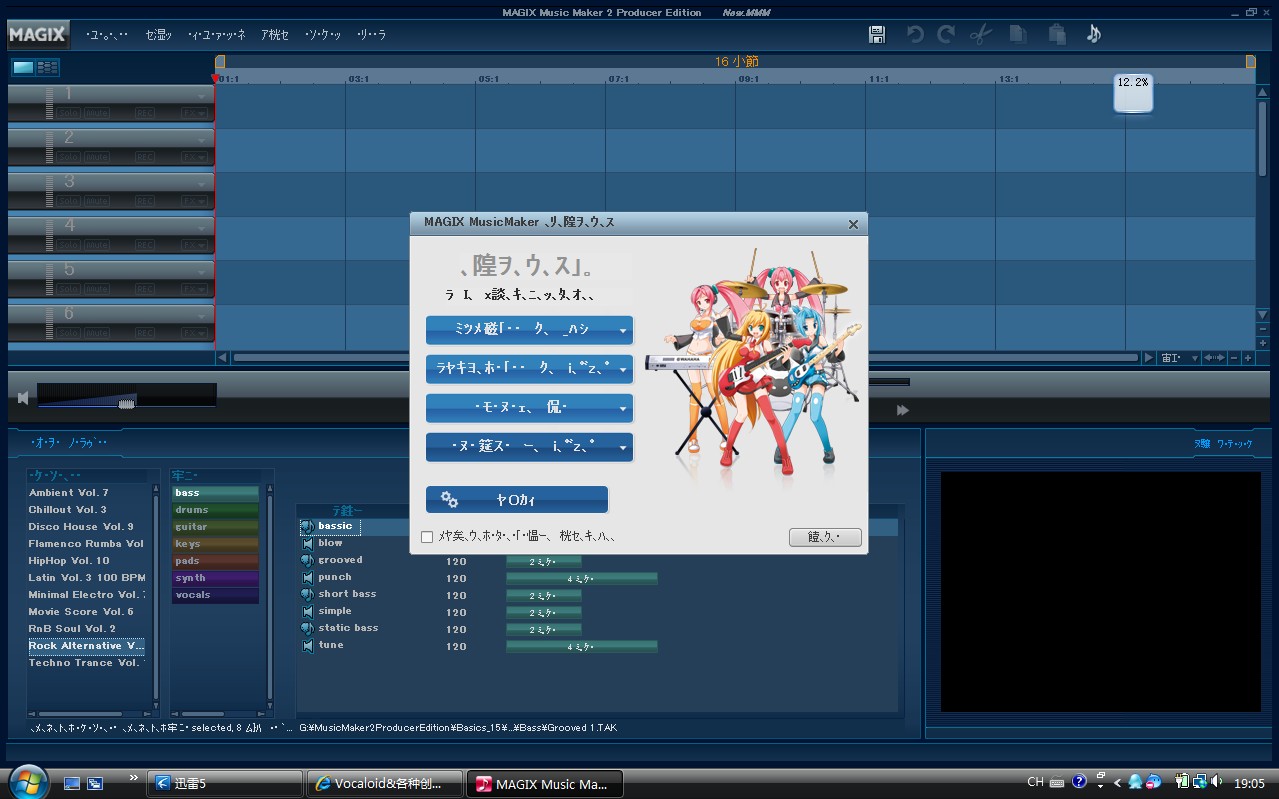
Task: Click the 16-bar end marker on the timeline
Action: click(x=1250, y=62)
